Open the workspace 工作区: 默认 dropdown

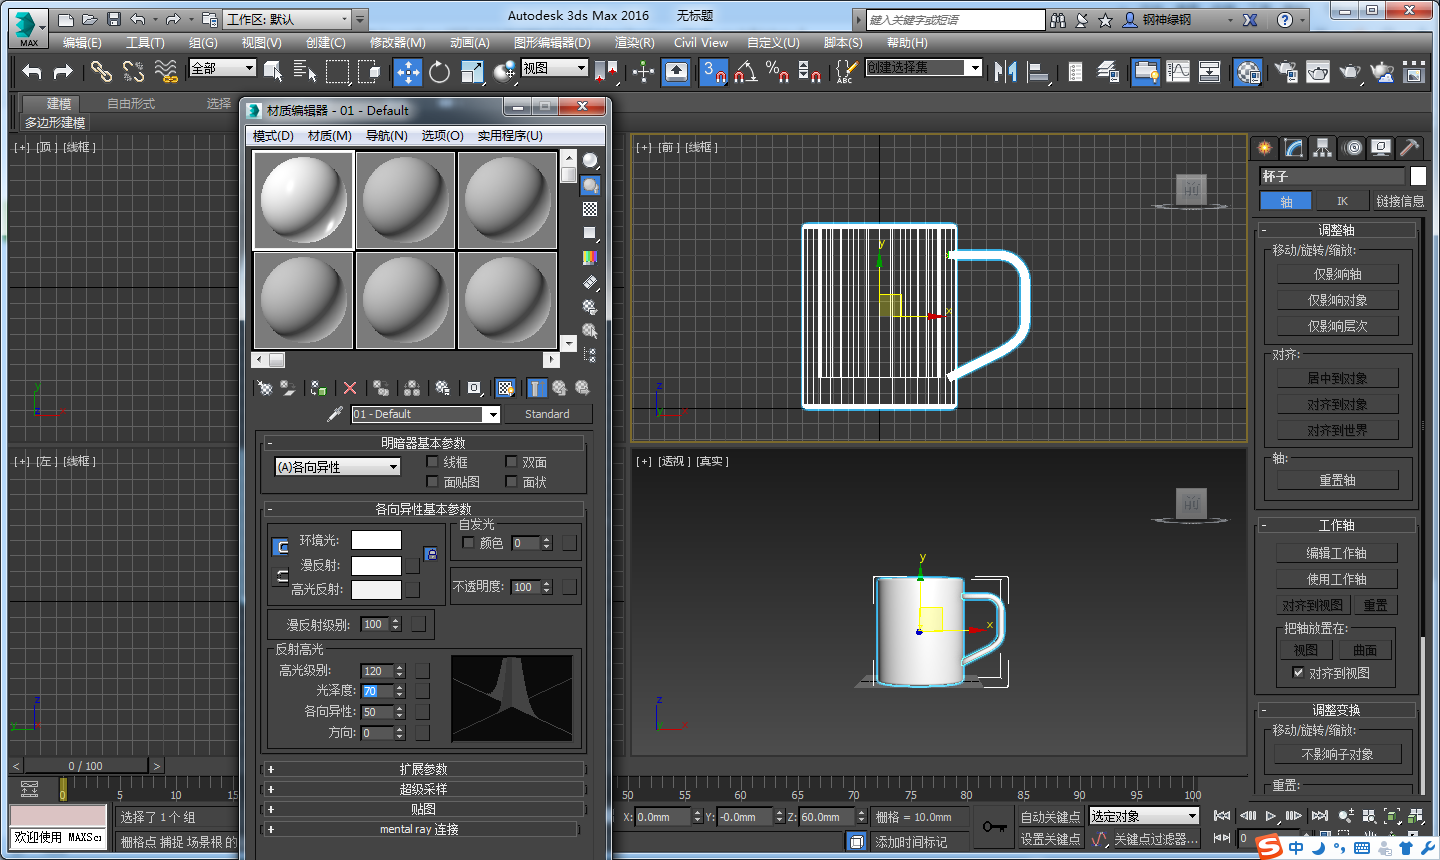tap(288, 19)
